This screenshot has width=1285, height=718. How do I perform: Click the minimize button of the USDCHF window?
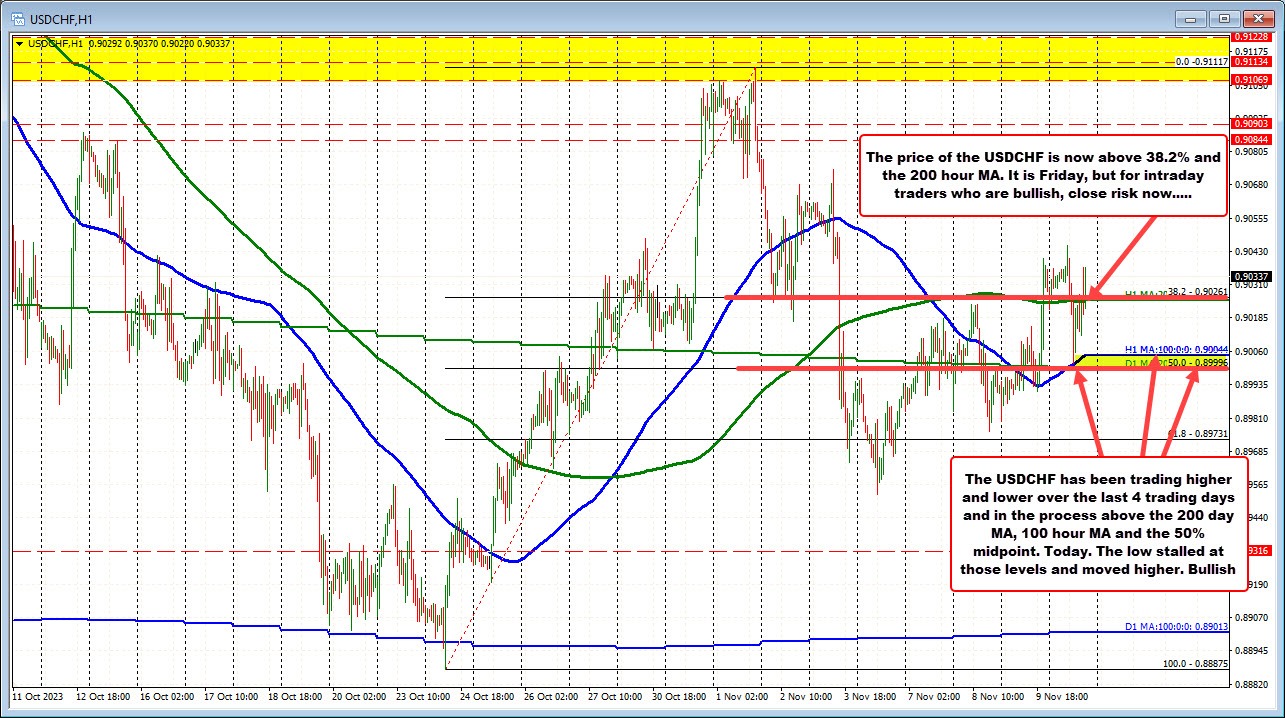click(1189, 18)
